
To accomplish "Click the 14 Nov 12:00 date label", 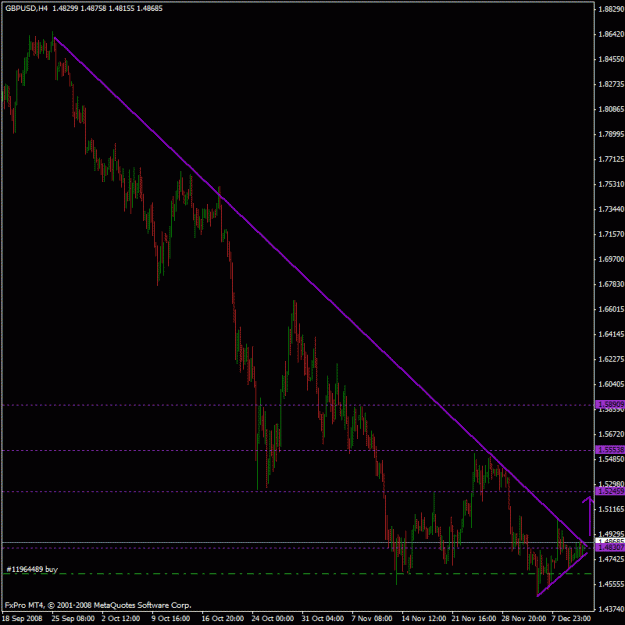I will (424, 619).
